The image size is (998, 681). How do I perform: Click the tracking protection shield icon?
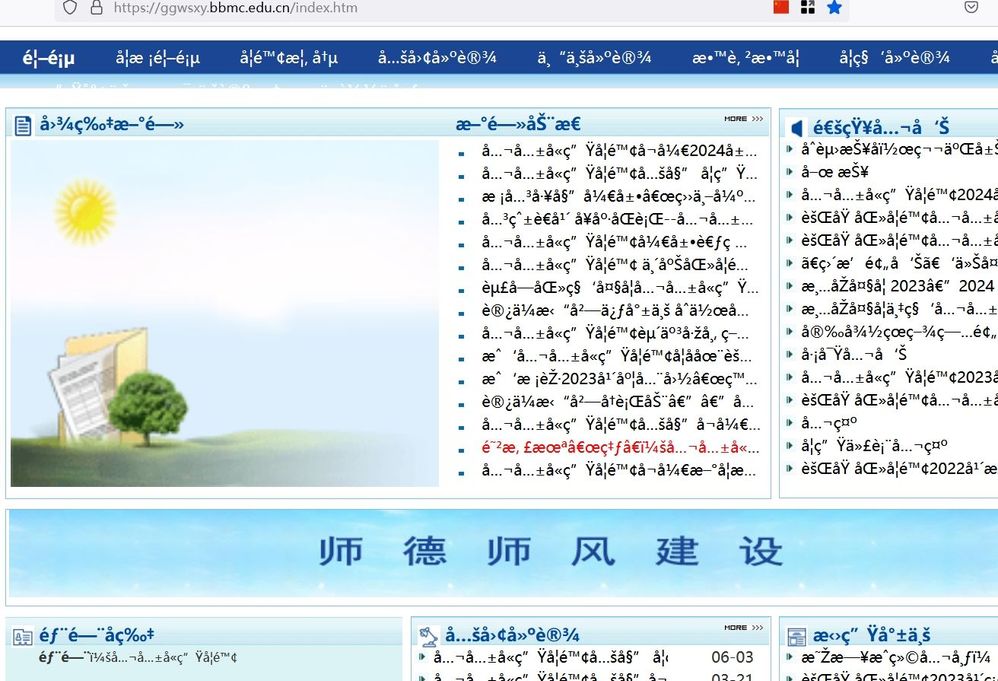(70, 8)
